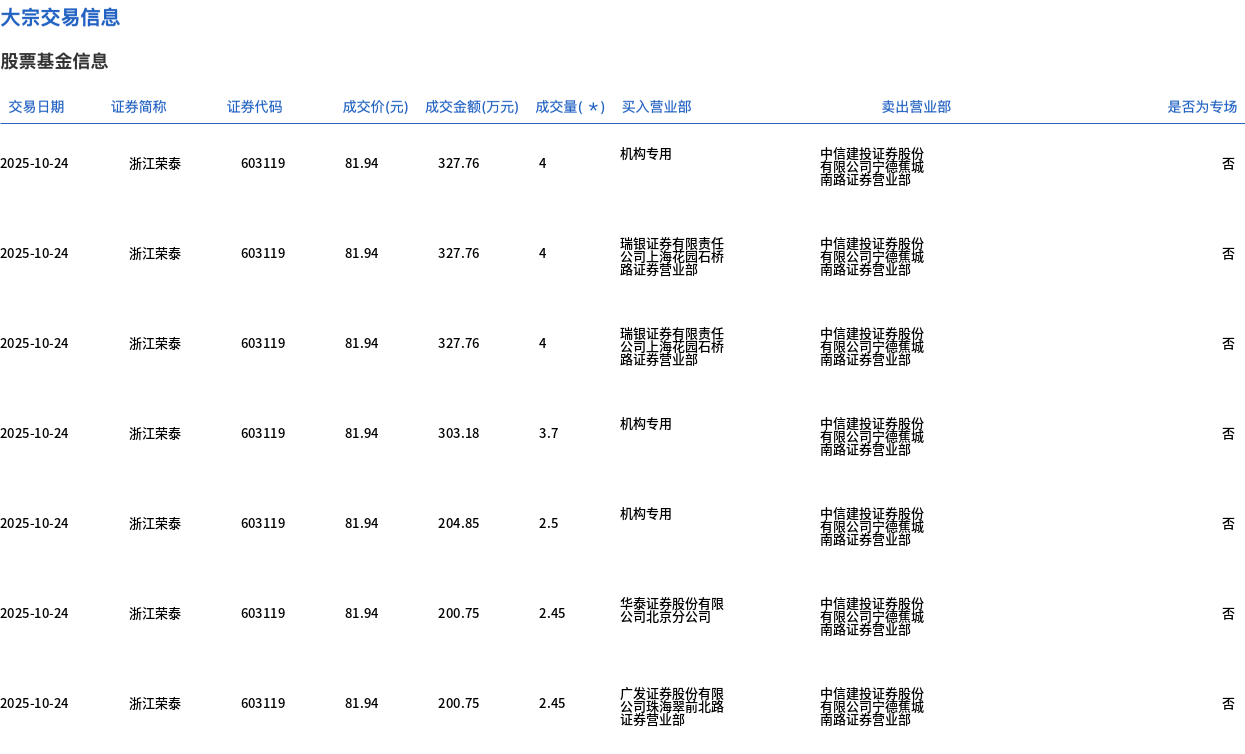Click 否 in the 华泰证券 row
This screenshot has width=1245, height=754.
(1228, 614)
